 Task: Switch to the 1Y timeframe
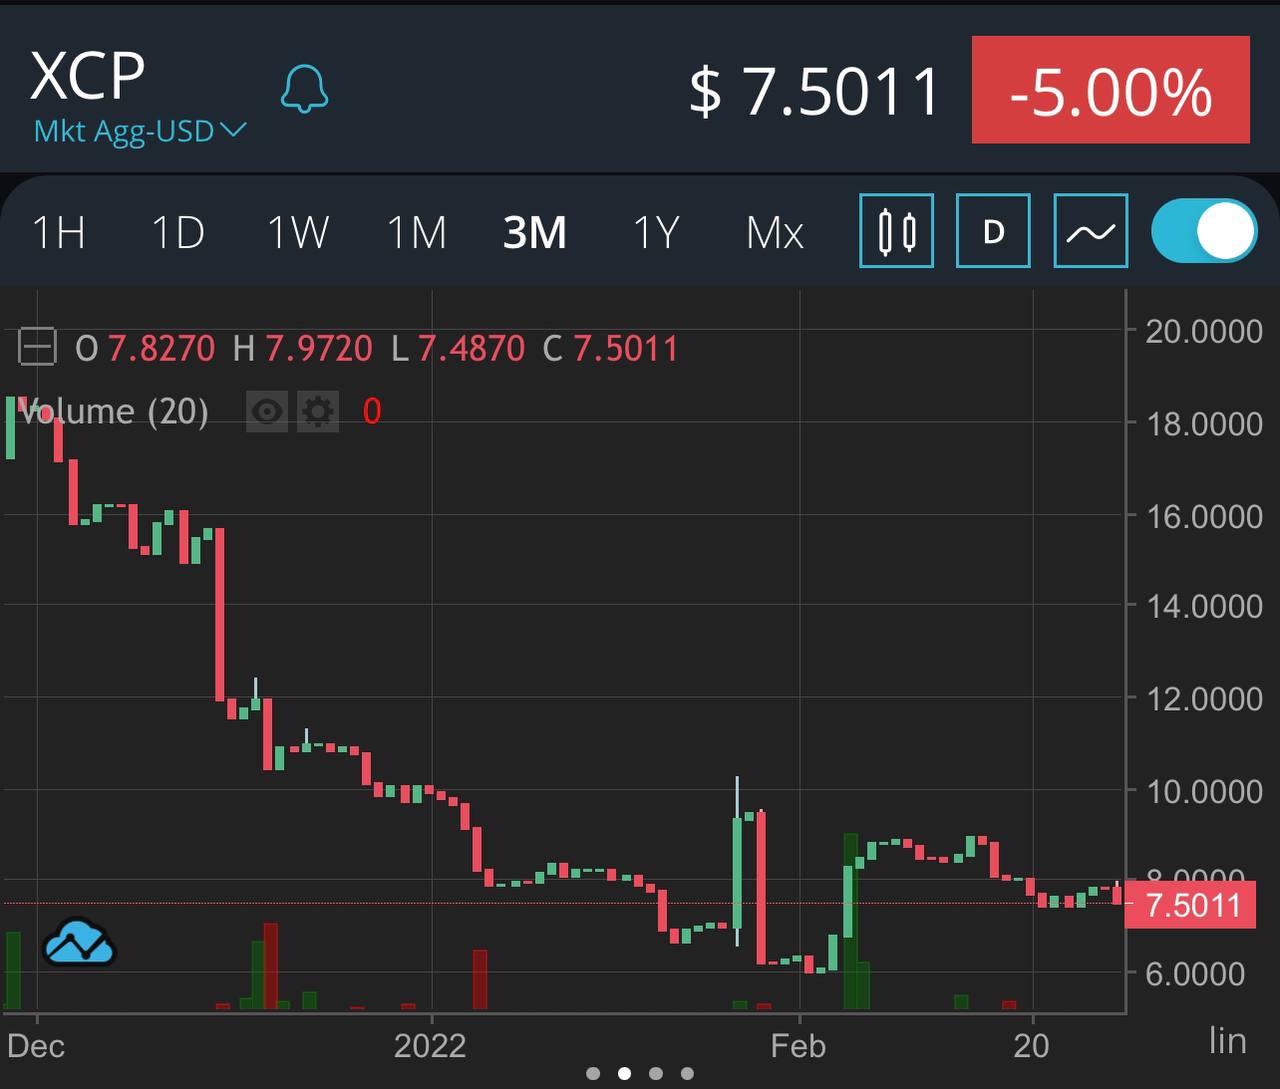click(656, 233)
